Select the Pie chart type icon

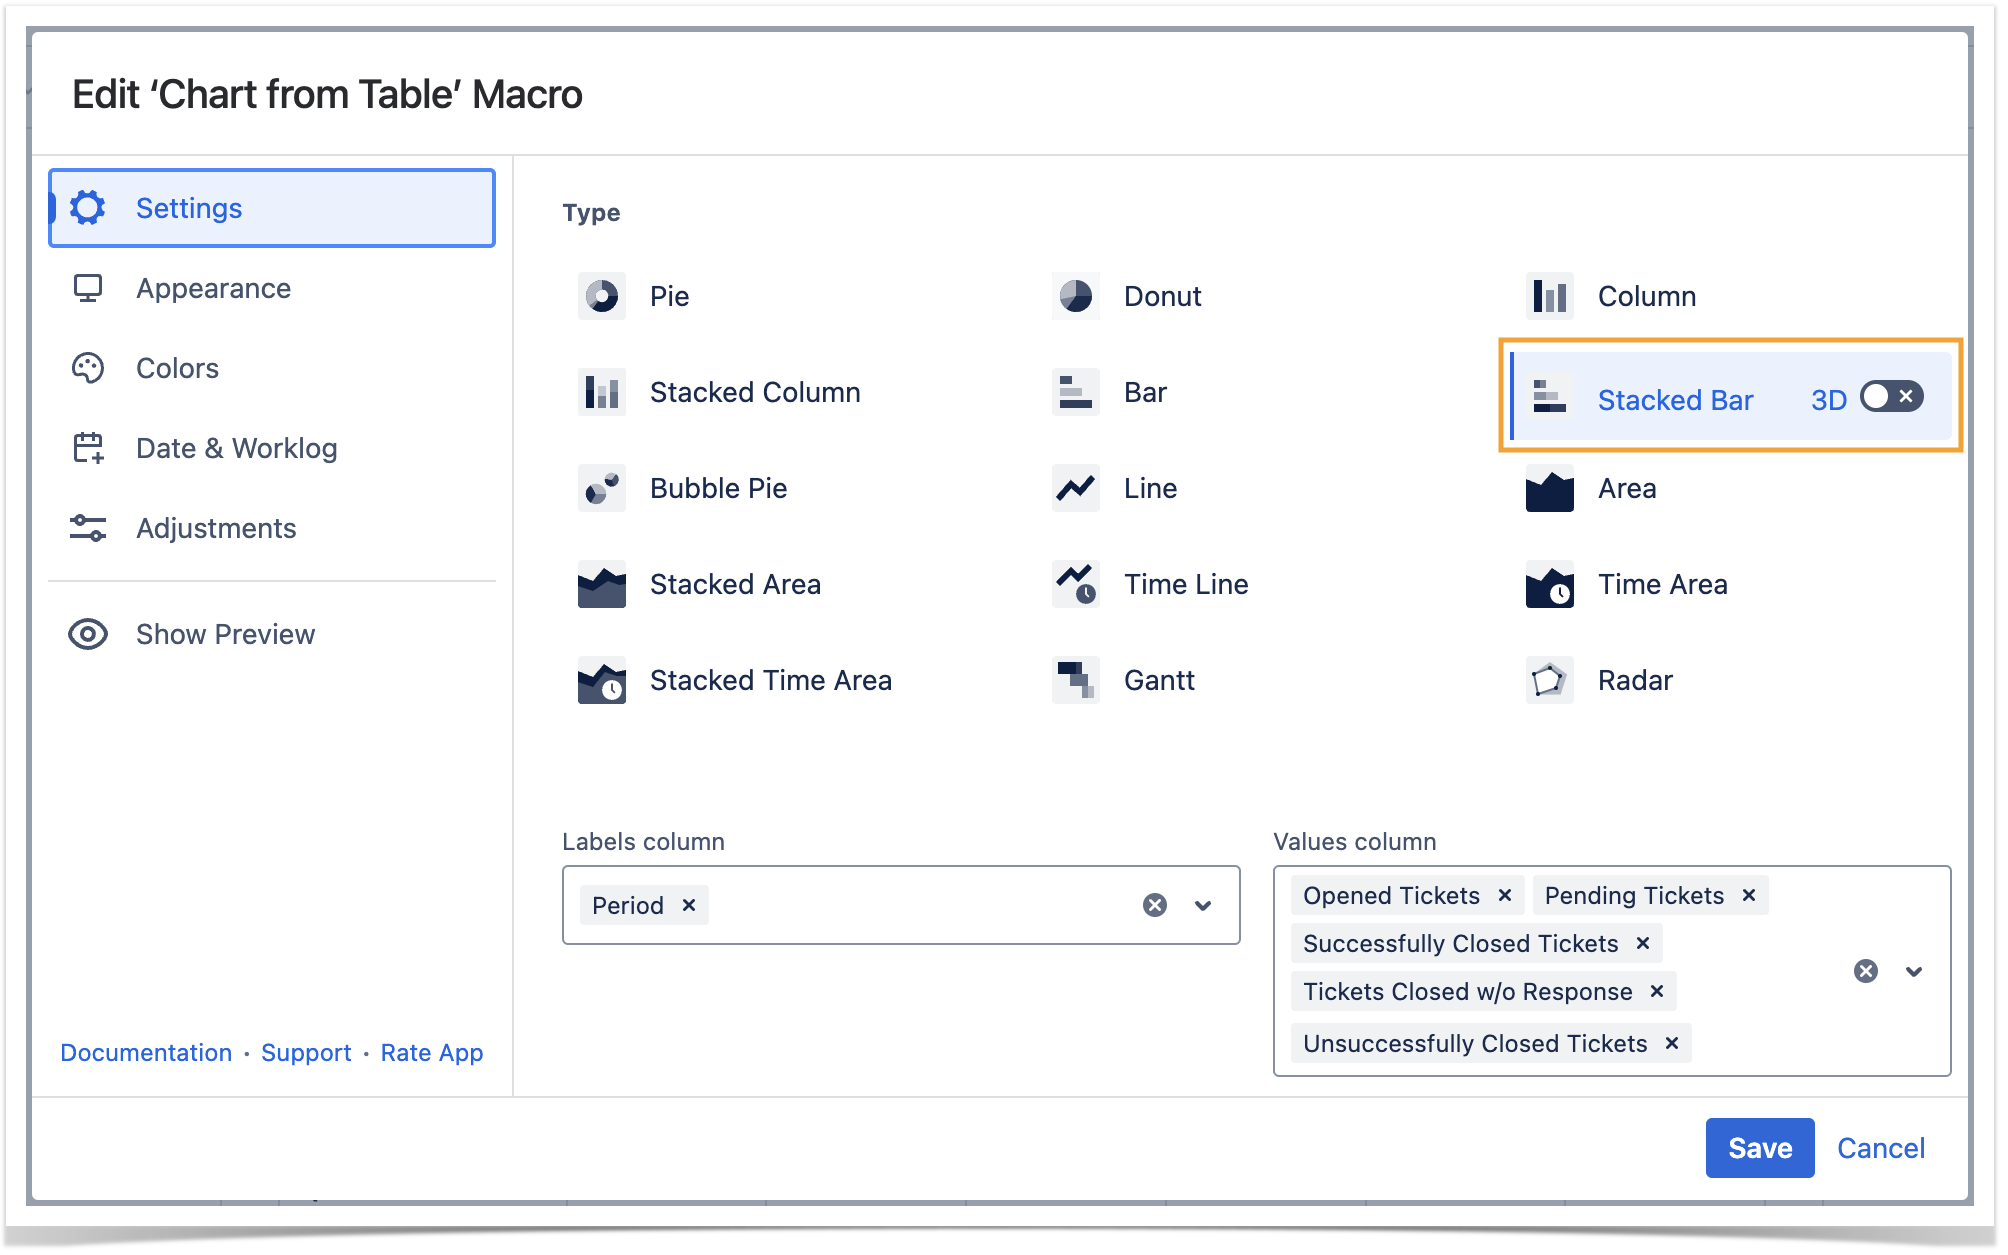click(601, 296)
